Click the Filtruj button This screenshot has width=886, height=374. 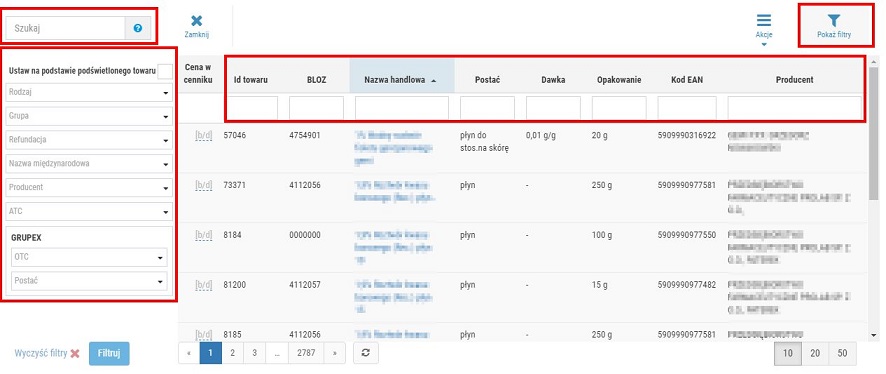tap(109, 354)
